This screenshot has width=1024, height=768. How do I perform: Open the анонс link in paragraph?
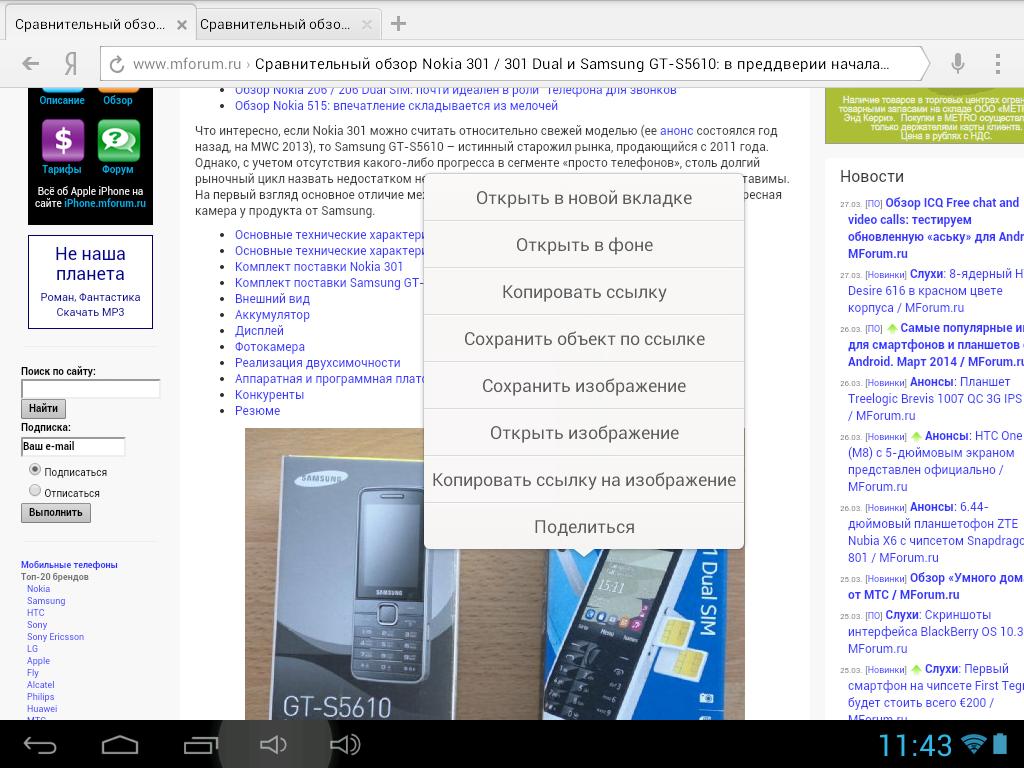677,131
